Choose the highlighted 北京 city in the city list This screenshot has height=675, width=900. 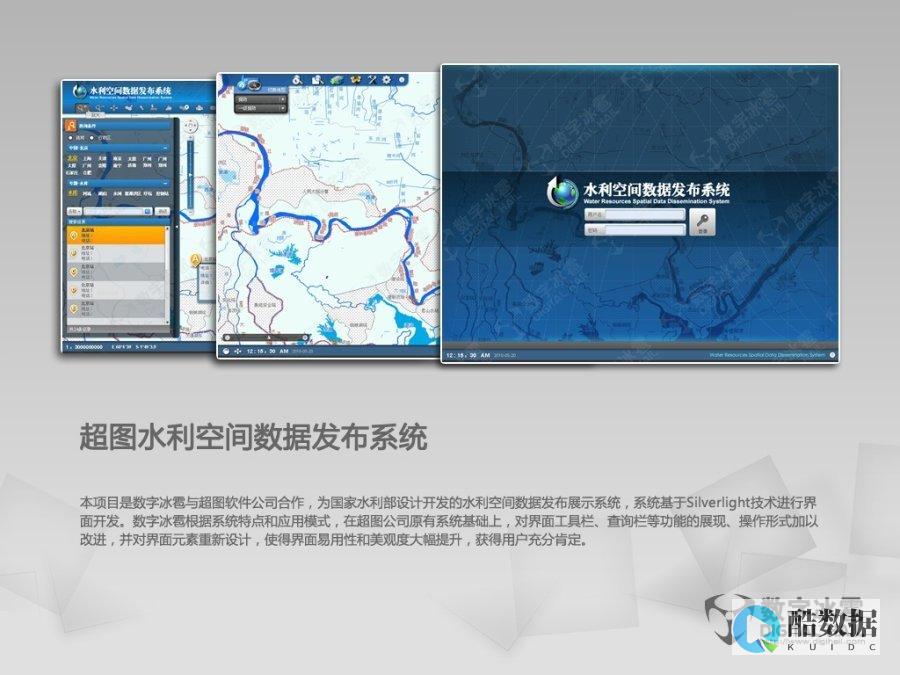(x=72, y=158)
